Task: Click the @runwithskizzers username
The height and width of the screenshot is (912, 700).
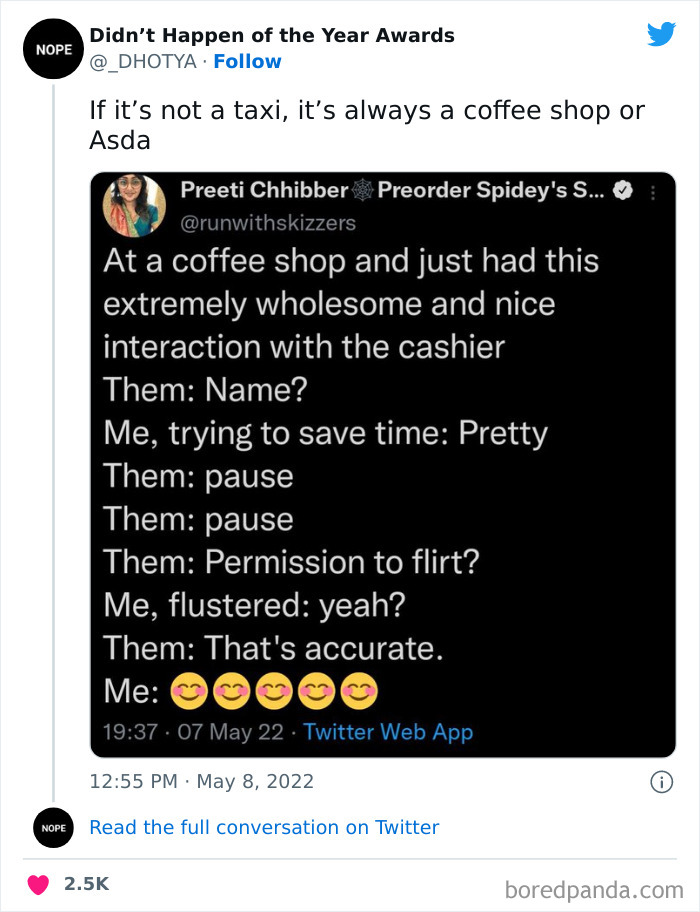Action: [x=268, y=222]
